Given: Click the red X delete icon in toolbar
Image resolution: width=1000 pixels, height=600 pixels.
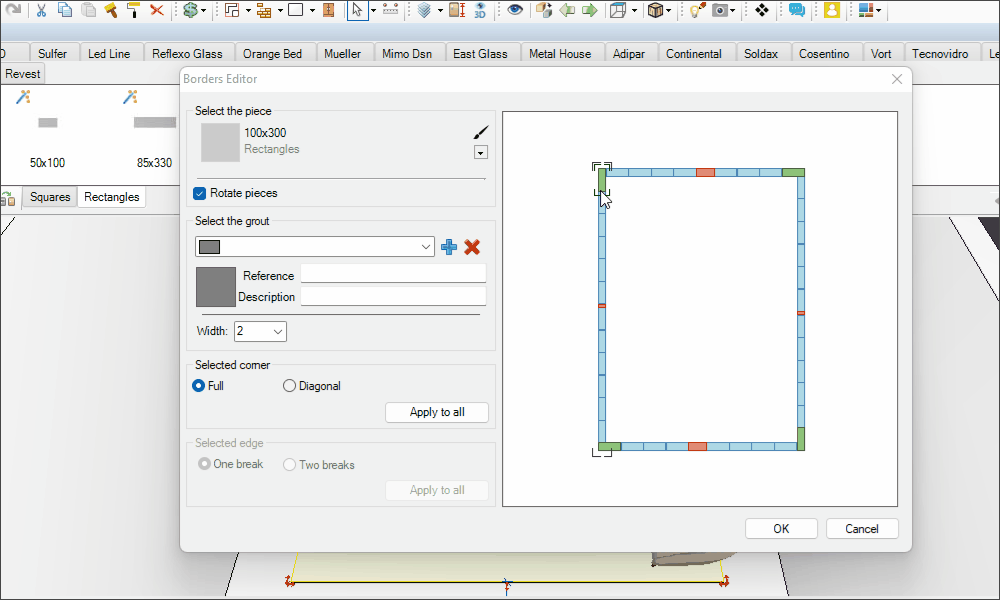Looking at the screenshot, I should click(156, 10).
